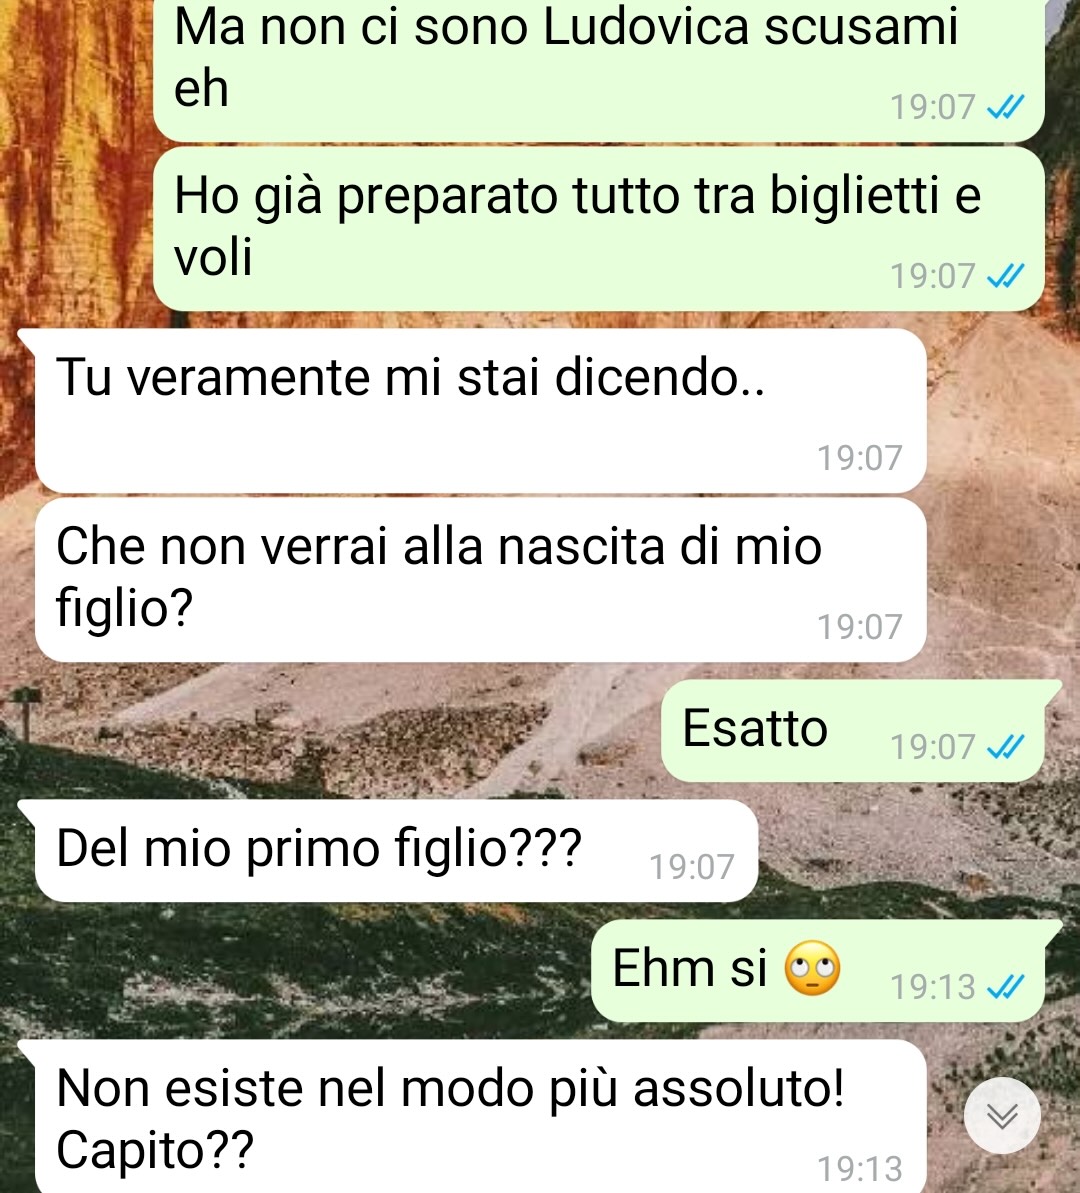Tap the 19:07 timestamp on 'Che non verrai' message

point(859,627)
